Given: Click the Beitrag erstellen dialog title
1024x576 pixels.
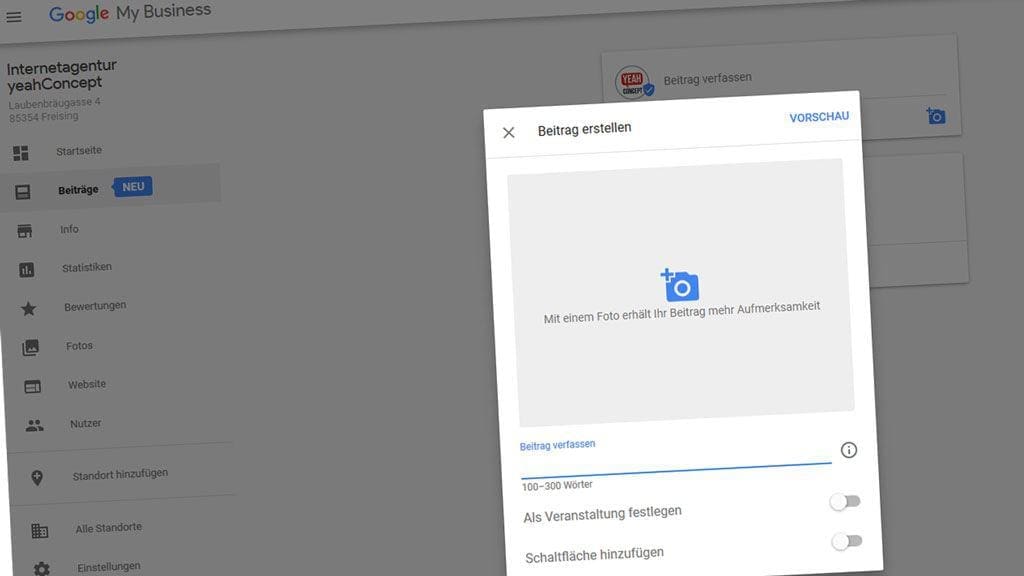Looking at the screenshot, I should pos(584,129).
